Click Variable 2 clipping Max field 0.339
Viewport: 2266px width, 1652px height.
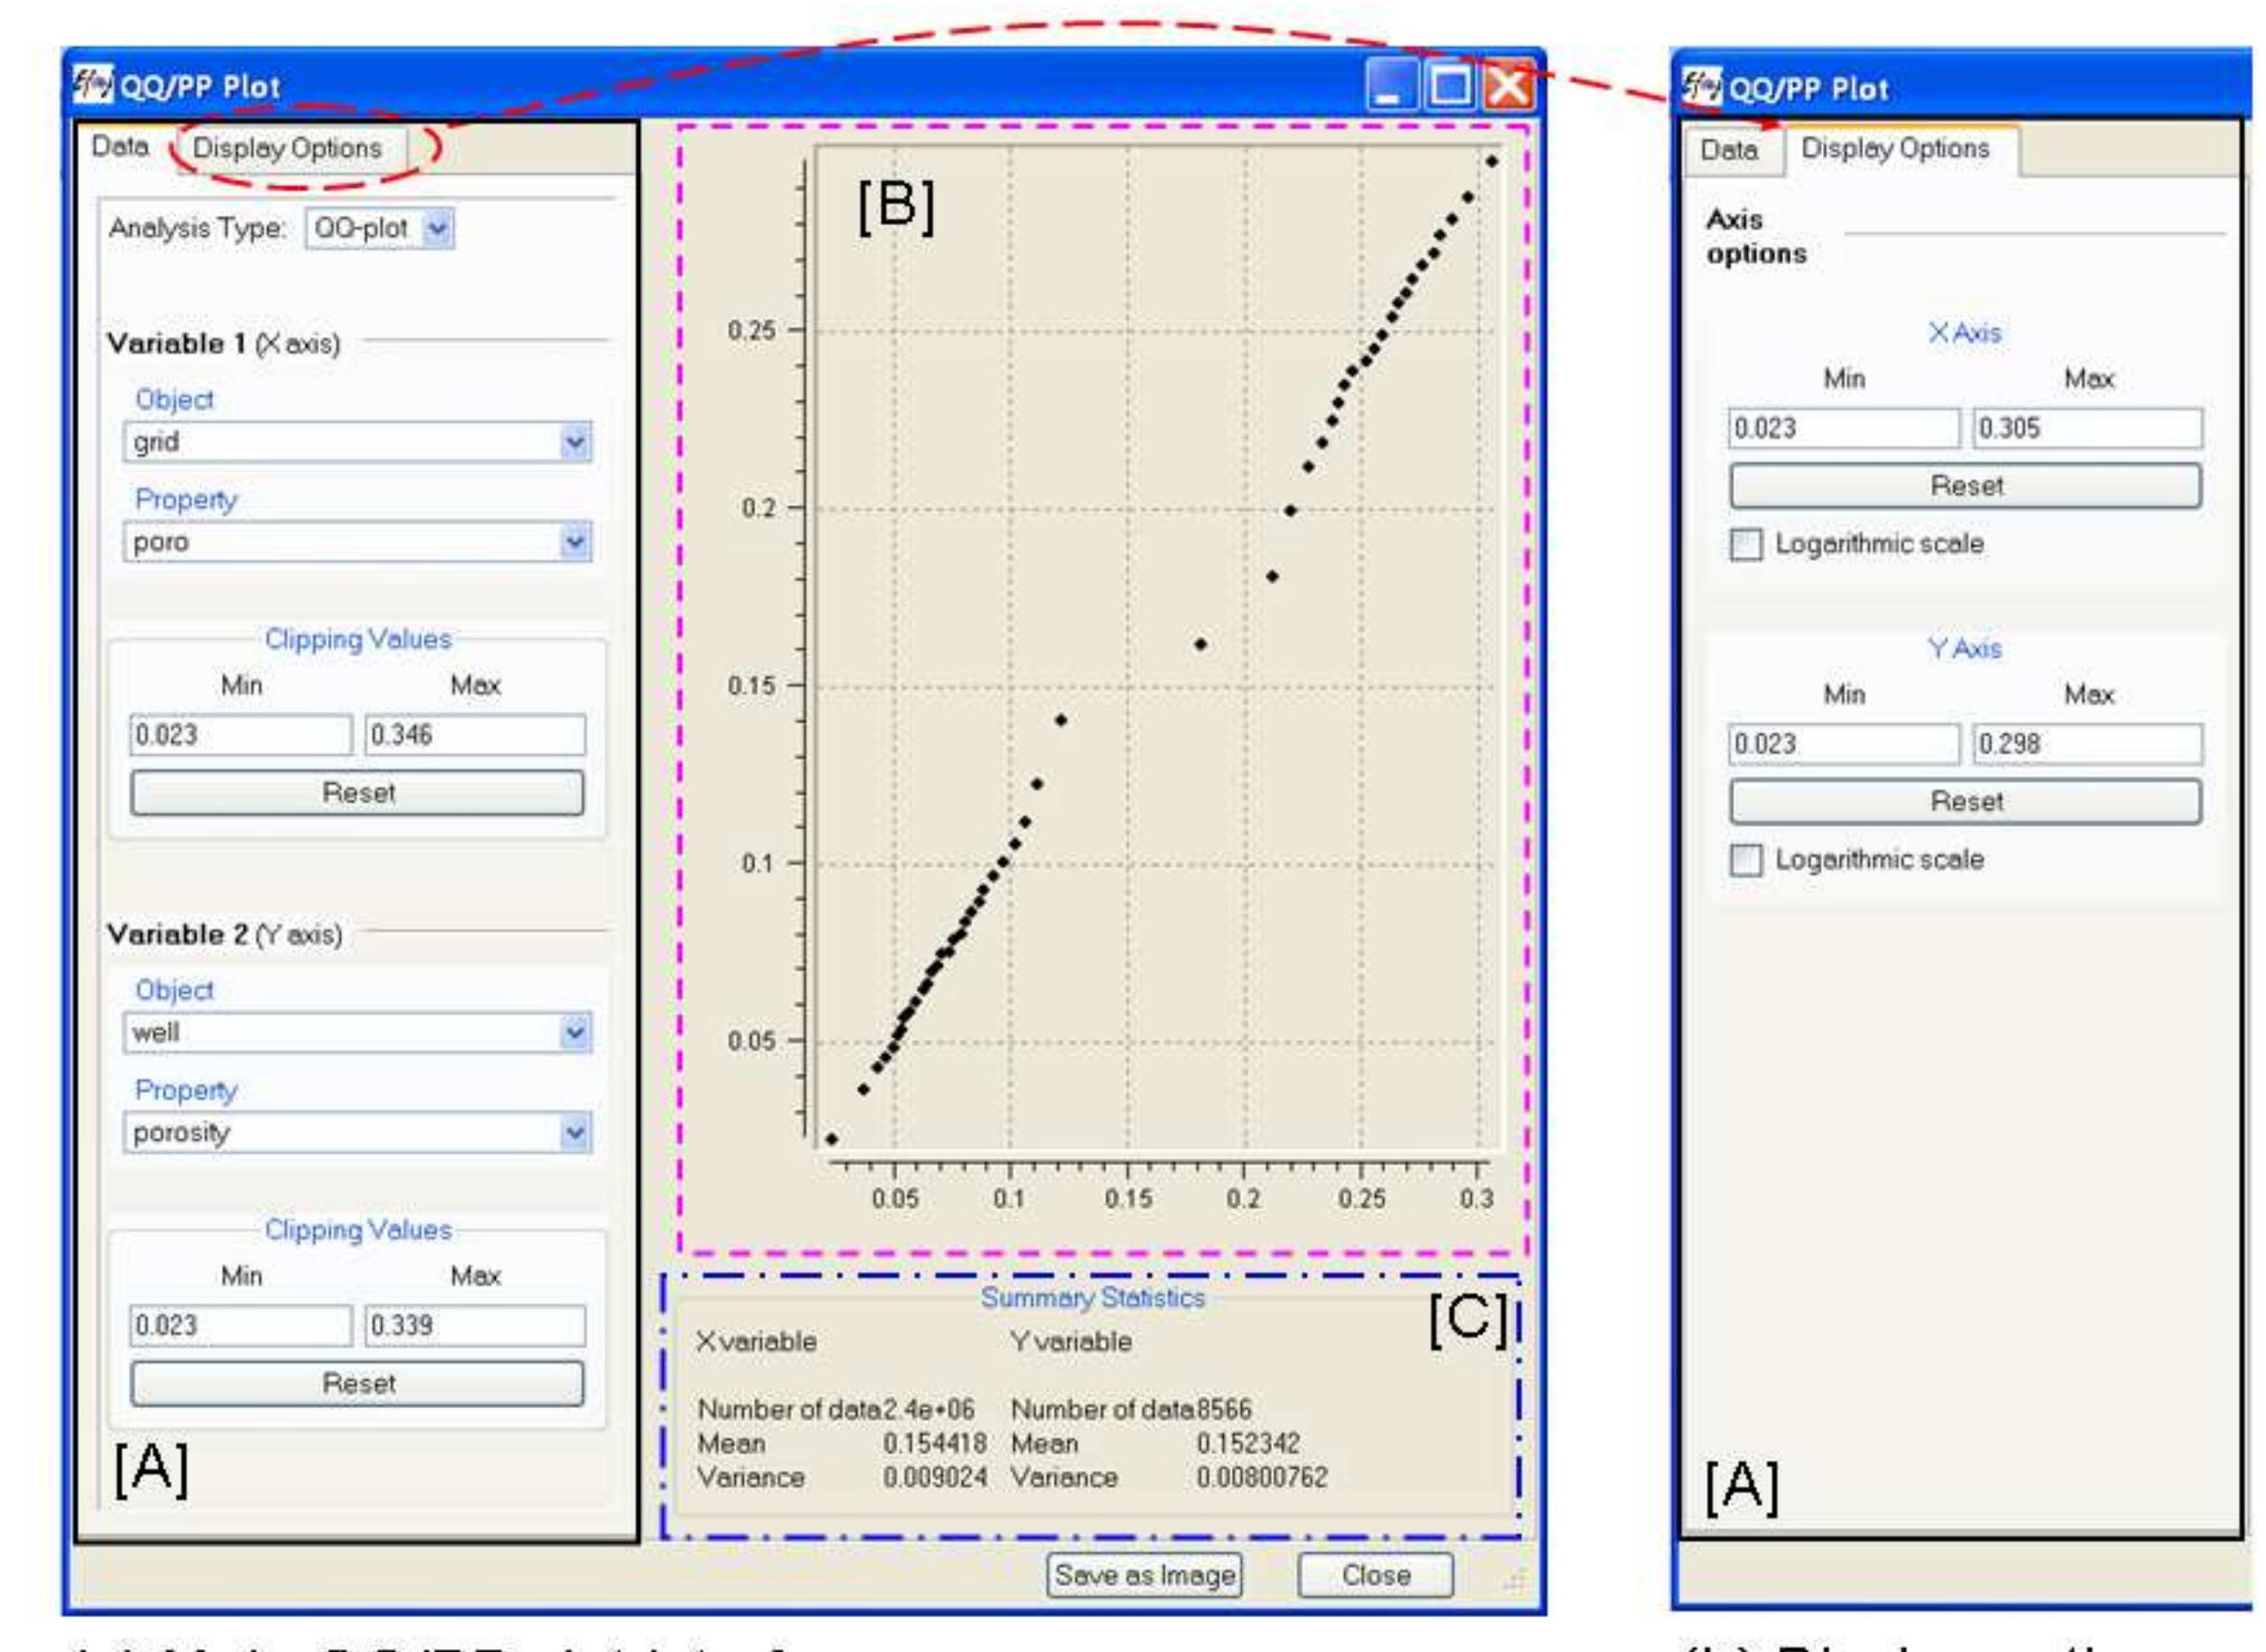pyautogui.click(x=474, y=1325)
